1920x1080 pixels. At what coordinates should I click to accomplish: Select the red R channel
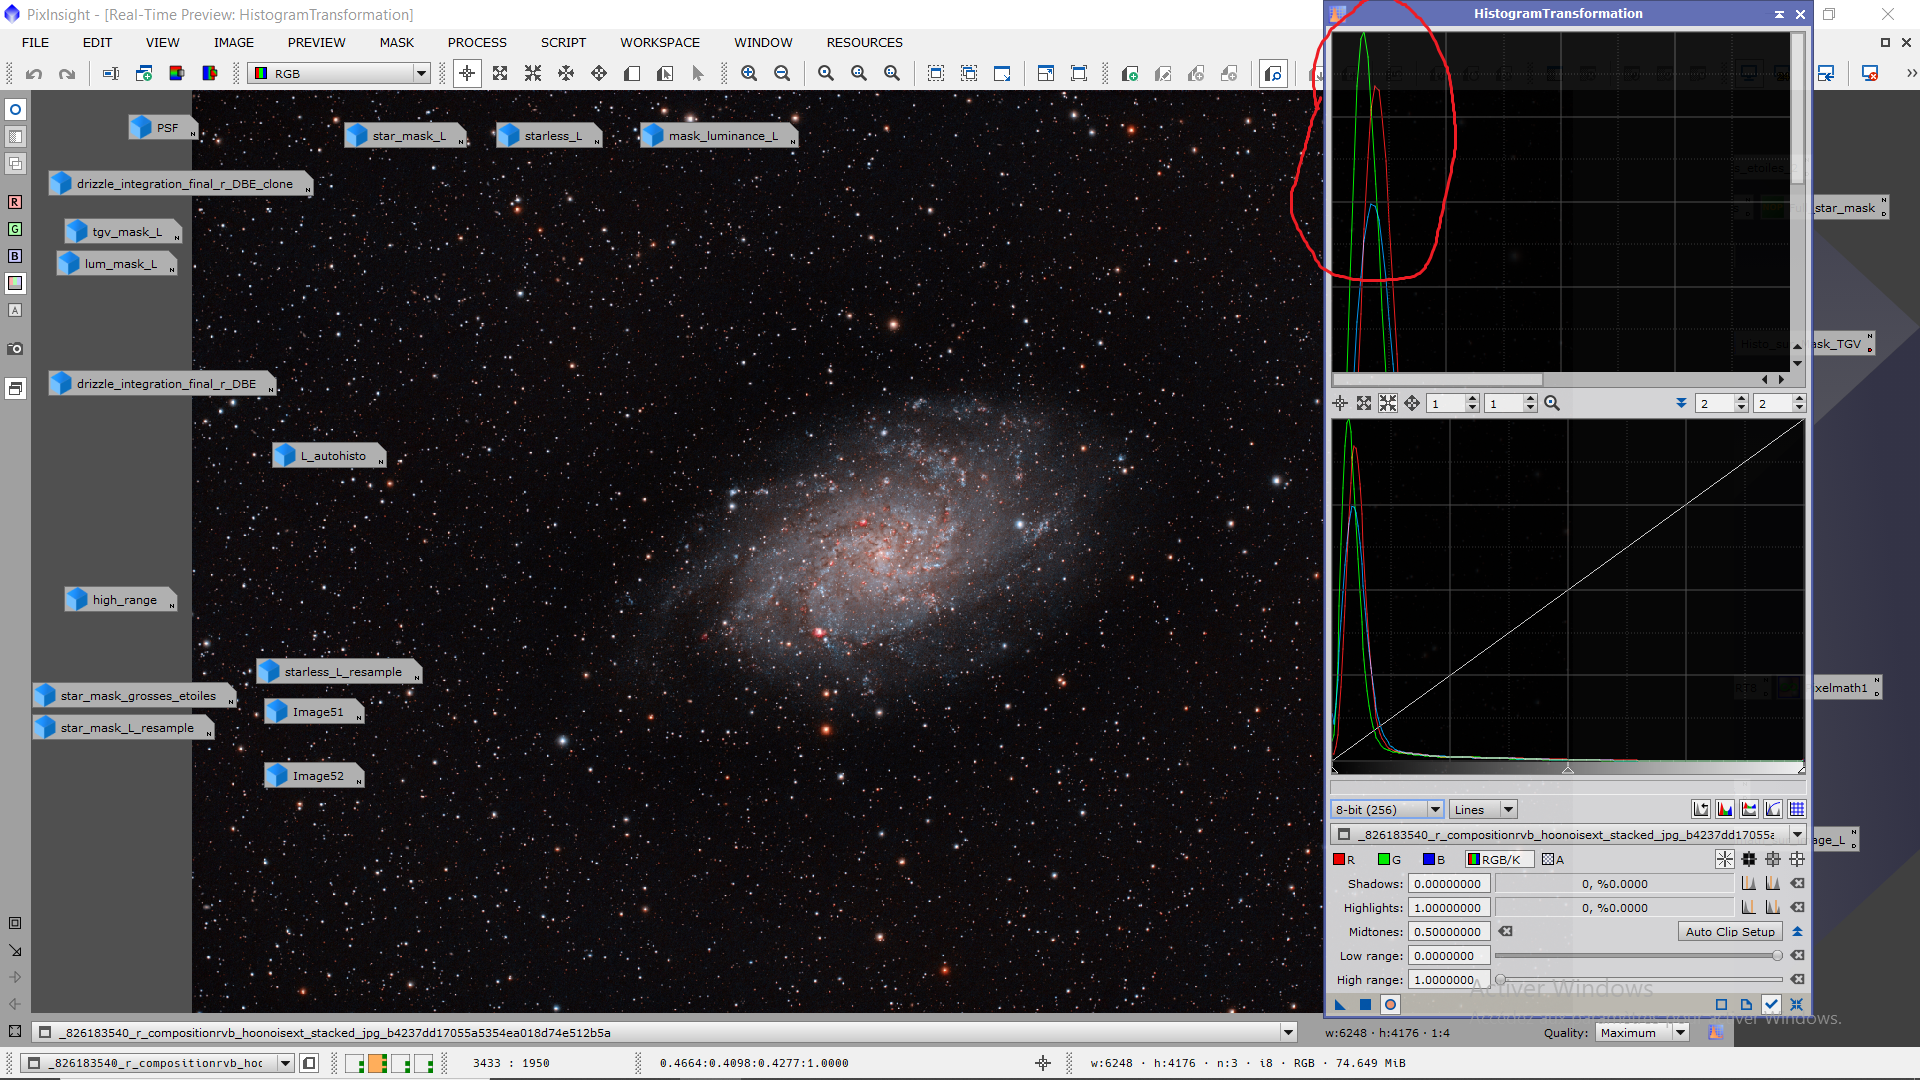[1344, 860]
